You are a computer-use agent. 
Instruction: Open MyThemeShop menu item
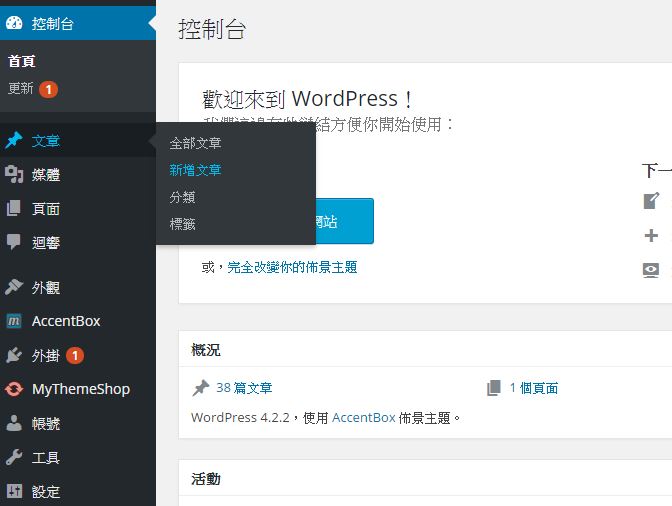coord(78,389)
